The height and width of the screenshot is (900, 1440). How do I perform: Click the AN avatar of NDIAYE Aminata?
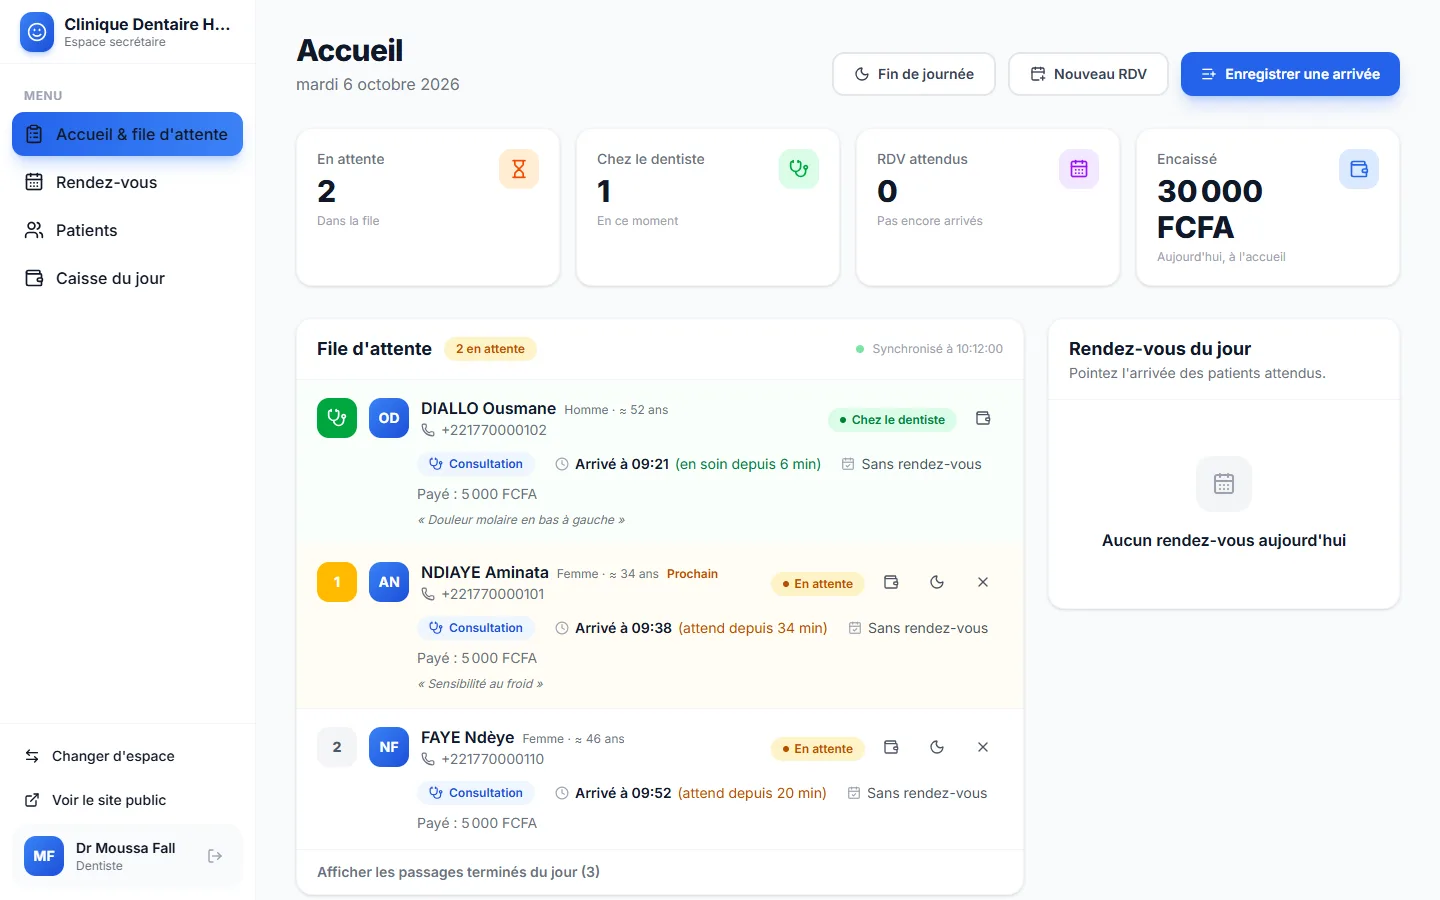389,582
